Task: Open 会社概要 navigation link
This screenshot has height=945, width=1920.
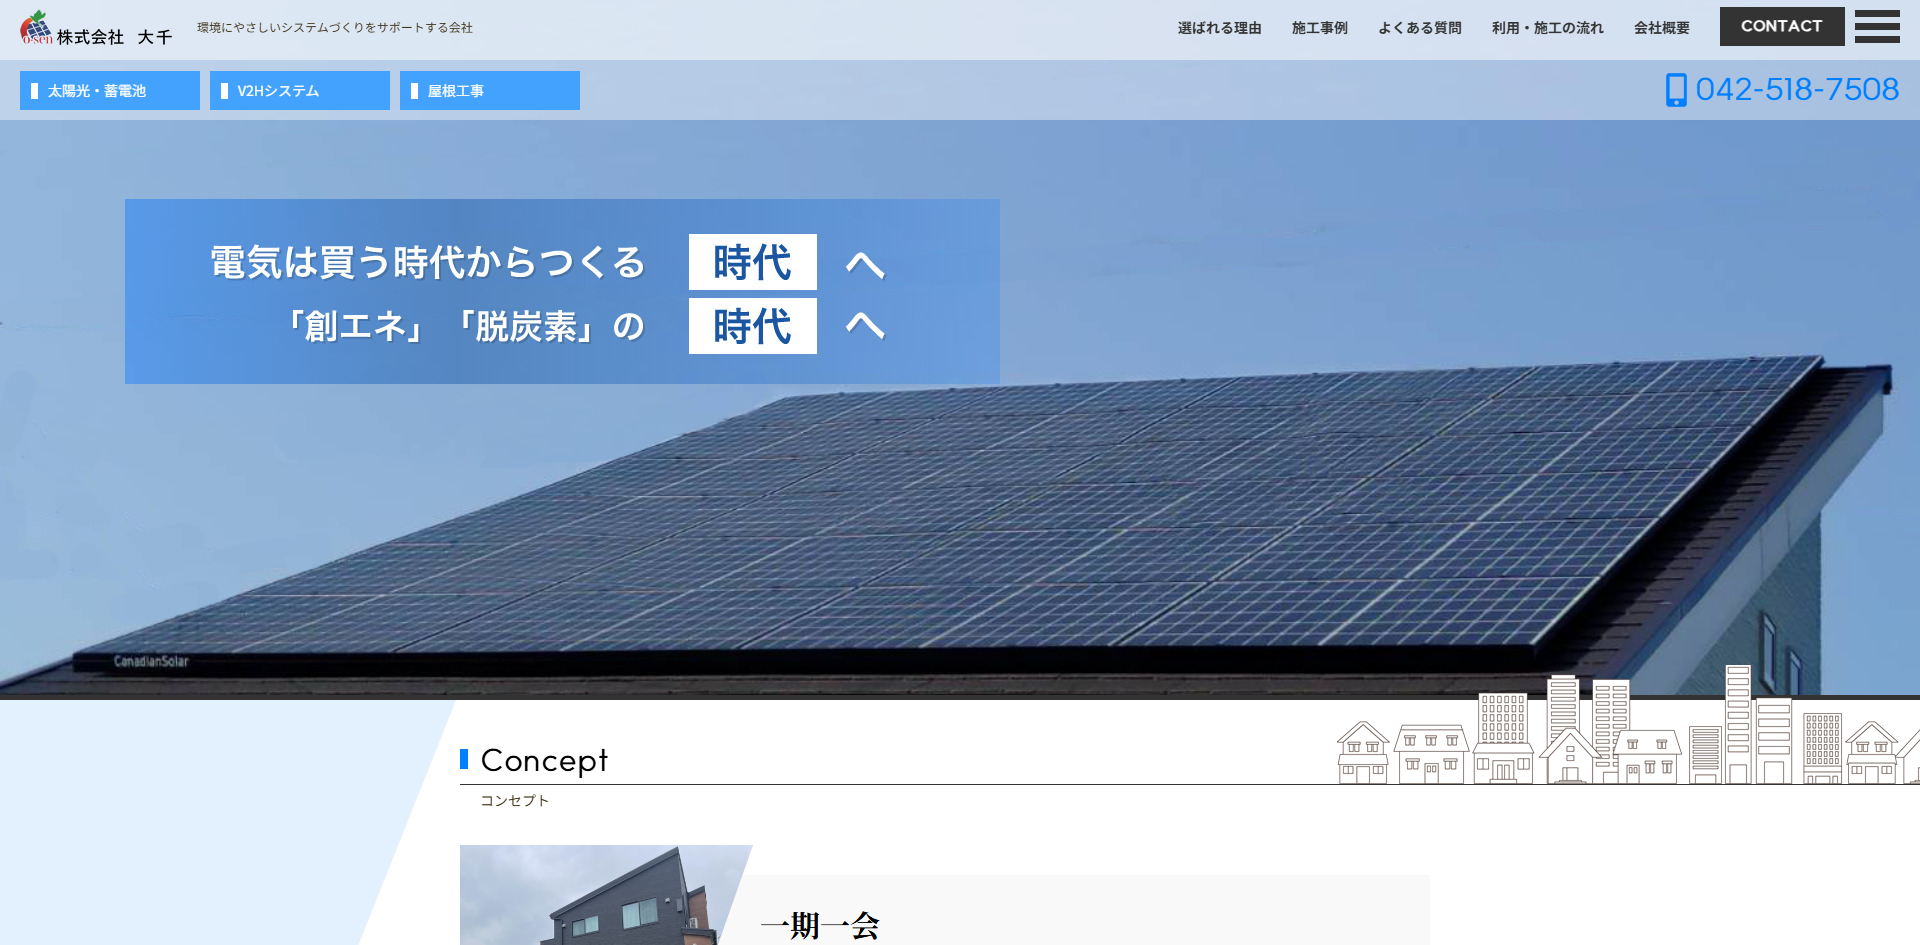Action: [1661, 28]
